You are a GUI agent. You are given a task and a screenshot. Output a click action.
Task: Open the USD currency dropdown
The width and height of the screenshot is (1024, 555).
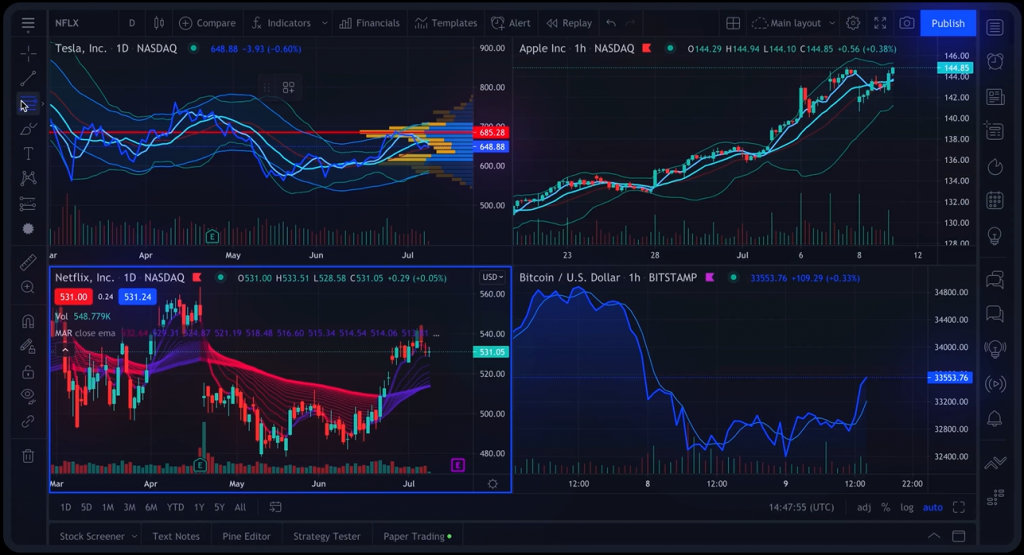click(492, 277)
